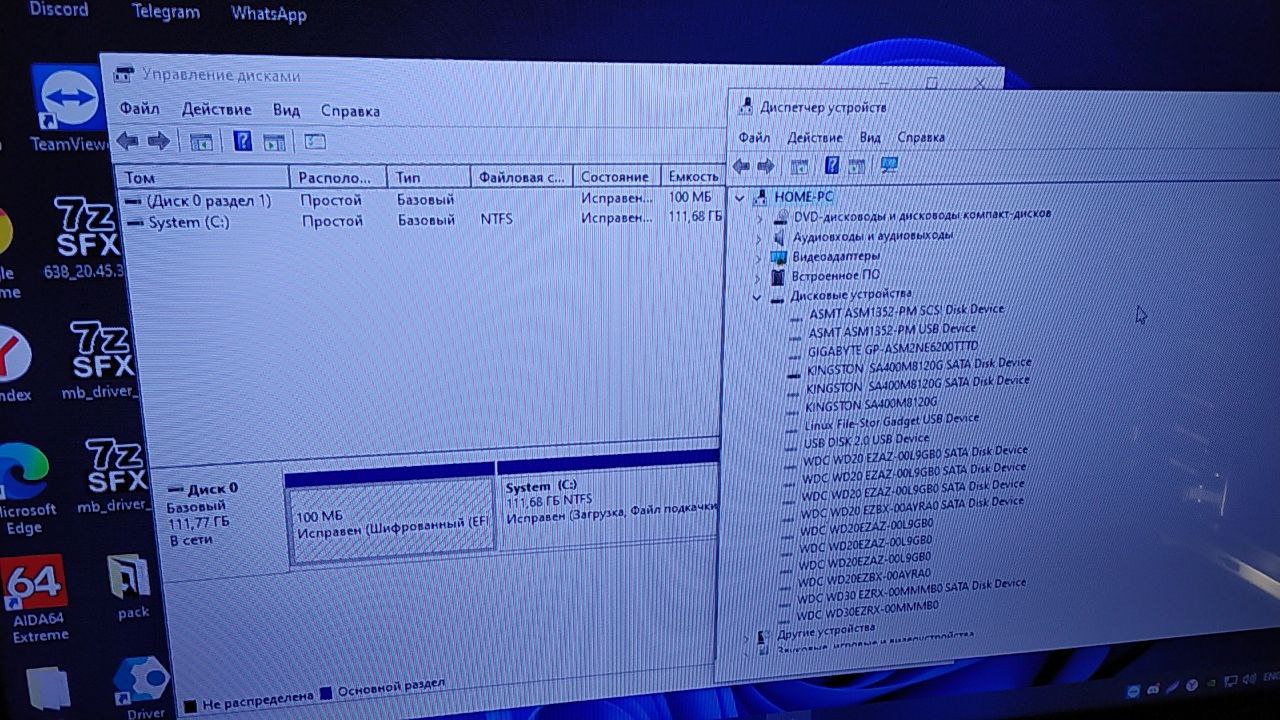
Task: Select WDC WD30 EZRX-00MMMB0 SATA Disk Device
Action: click(x=911, y=591)
